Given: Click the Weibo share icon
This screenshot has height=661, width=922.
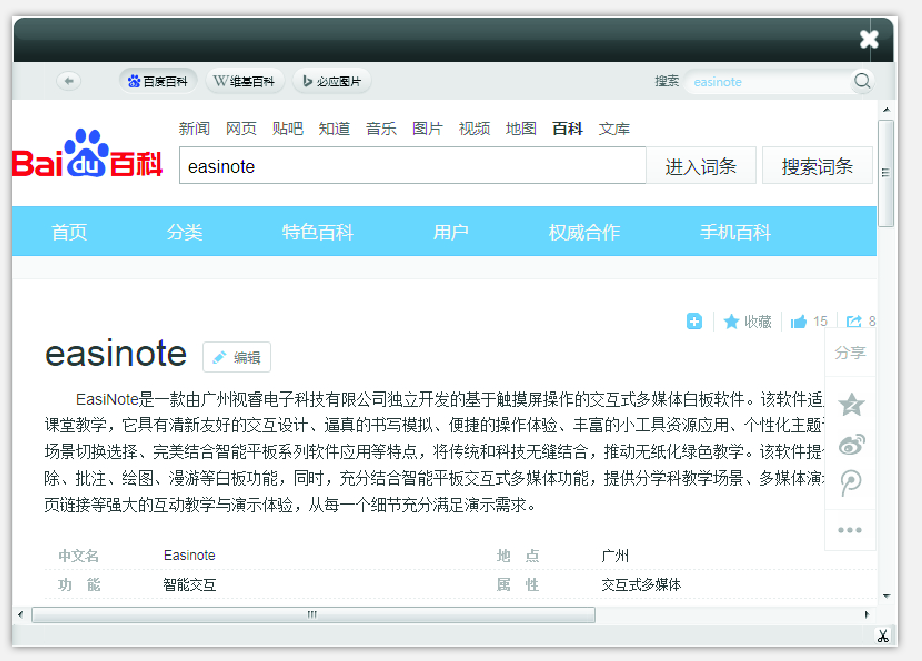Looking at the screenshot, I should pyautogui.click(x=851, y=444).
